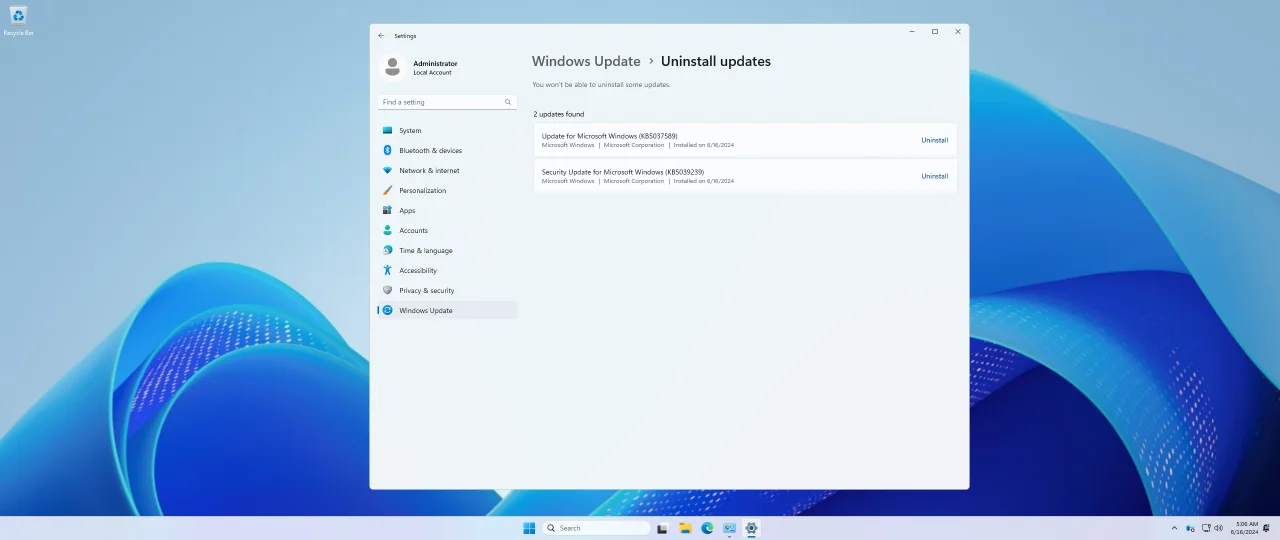
Task: Click the Personalization paintbrush icon
Action: (x=387, y=190)
